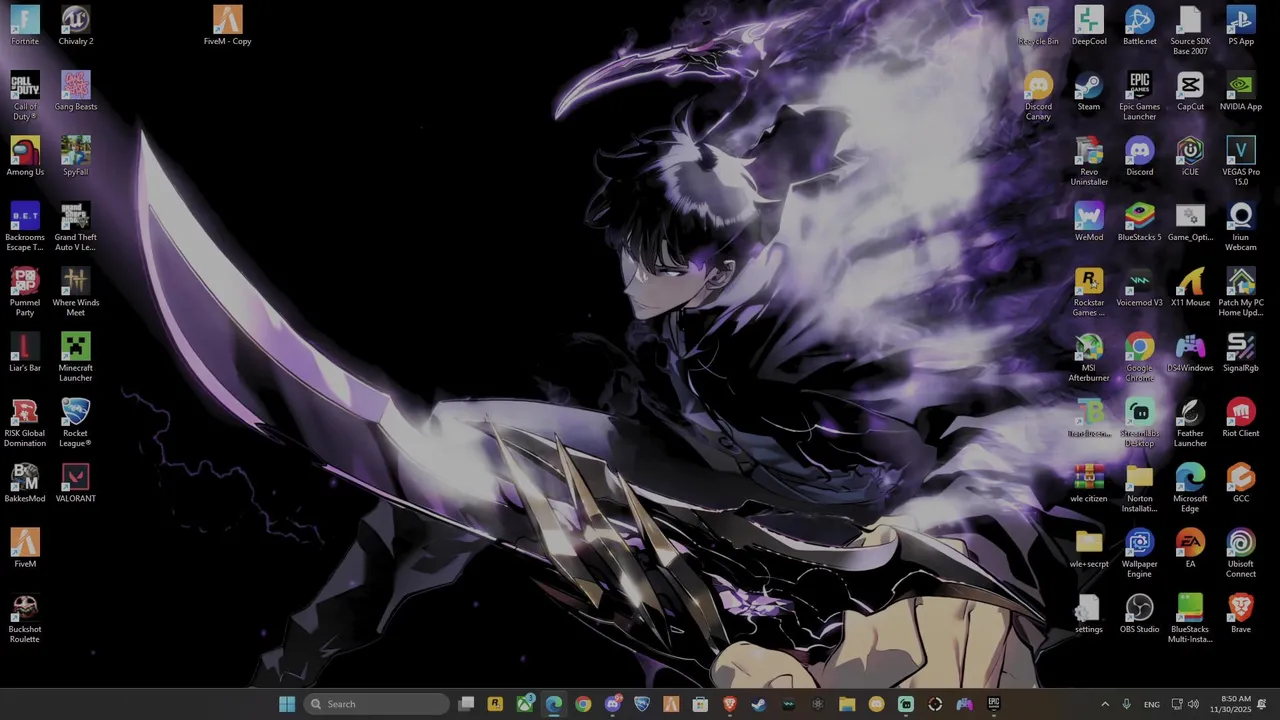Open the microphone tray icon
The image size is (1280, 720).
[1126, 704]
